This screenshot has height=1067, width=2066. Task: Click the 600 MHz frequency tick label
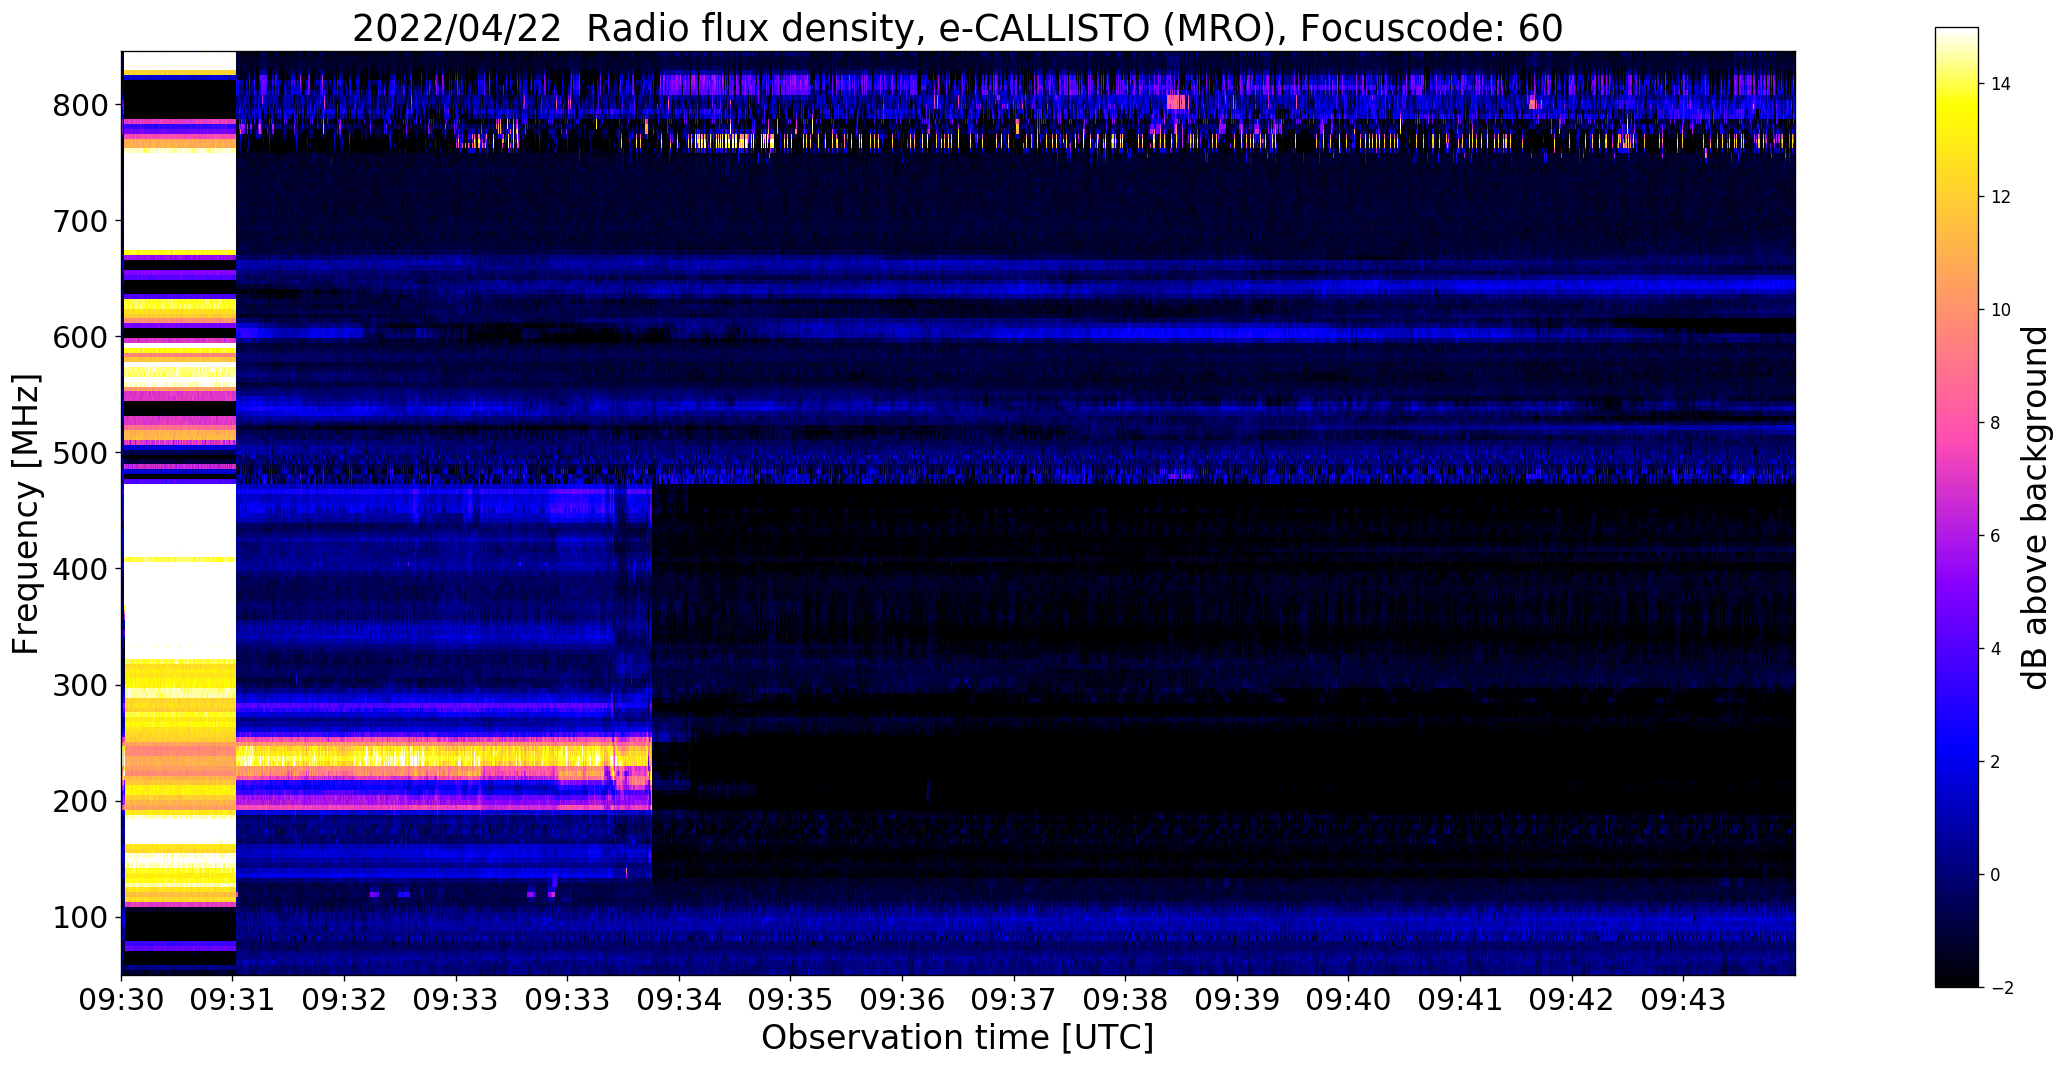[x=81, y=337]
